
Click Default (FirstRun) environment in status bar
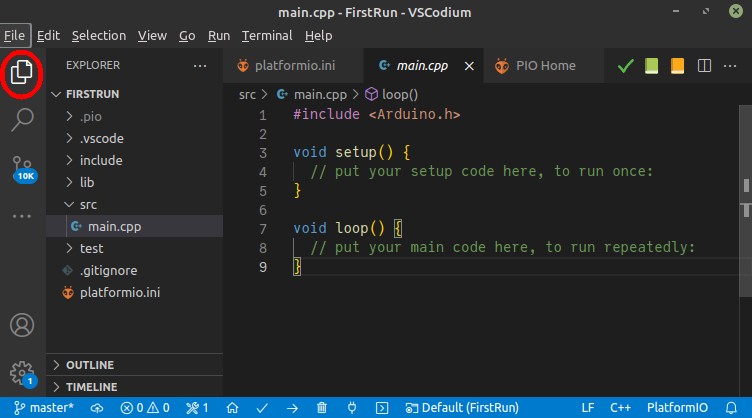[x=459, y=407]
